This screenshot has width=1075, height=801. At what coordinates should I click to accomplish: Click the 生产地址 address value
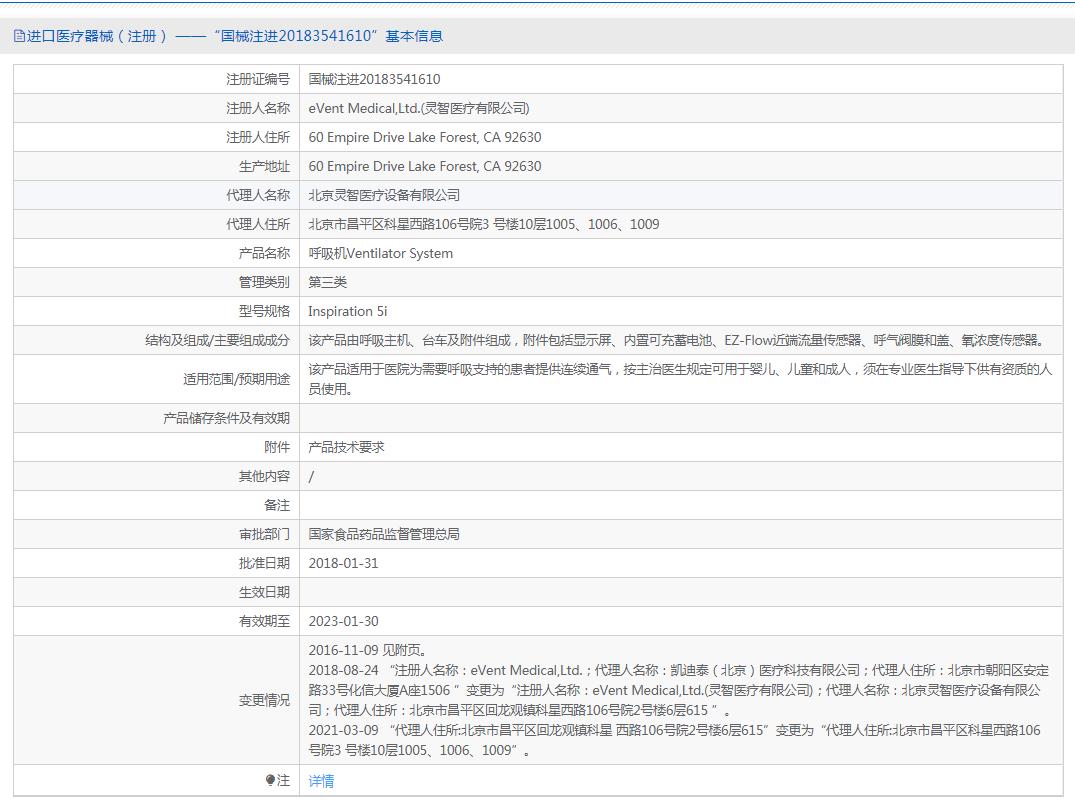[424, 166]
